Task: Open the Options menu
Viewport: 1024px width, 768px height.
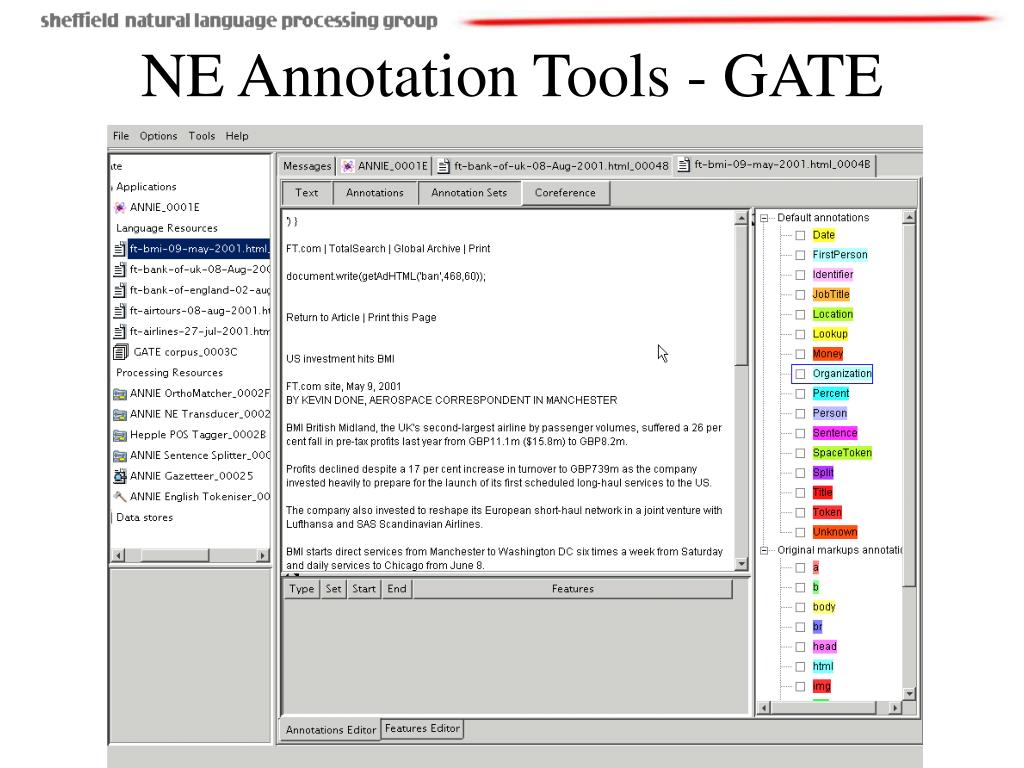Action: pyautogui.click(x=158, y=136)
